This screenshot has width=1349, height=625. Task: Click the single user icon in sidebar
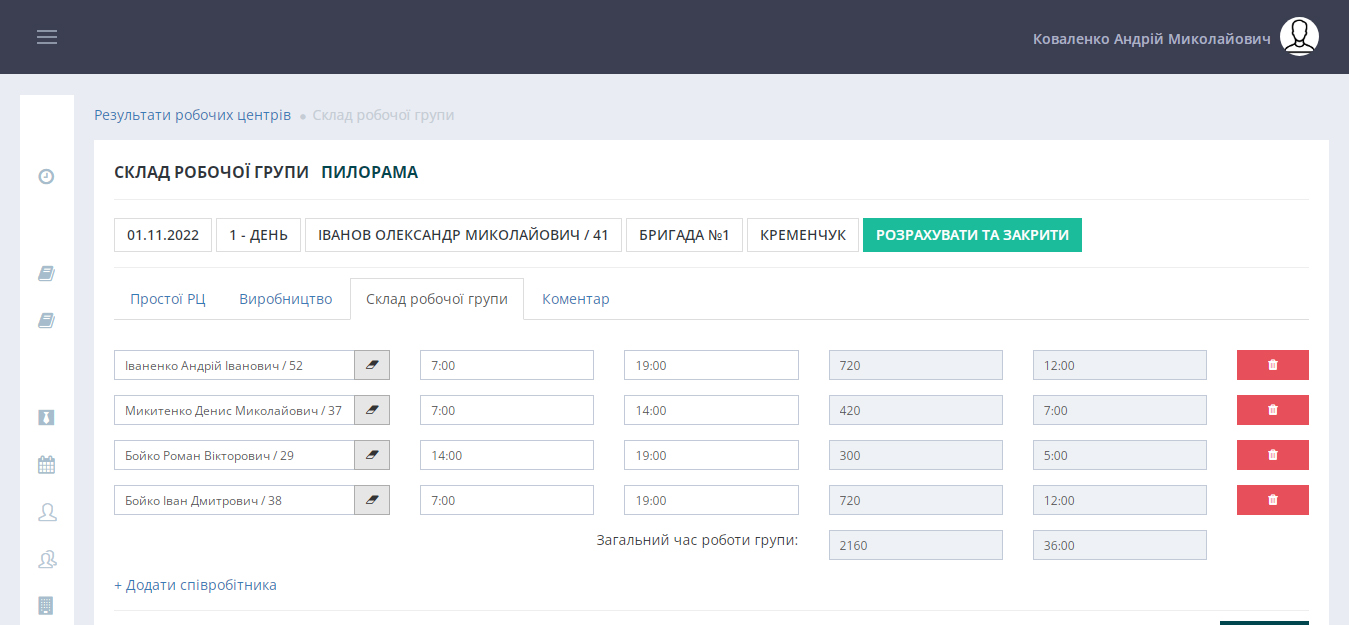coord(46,512)
